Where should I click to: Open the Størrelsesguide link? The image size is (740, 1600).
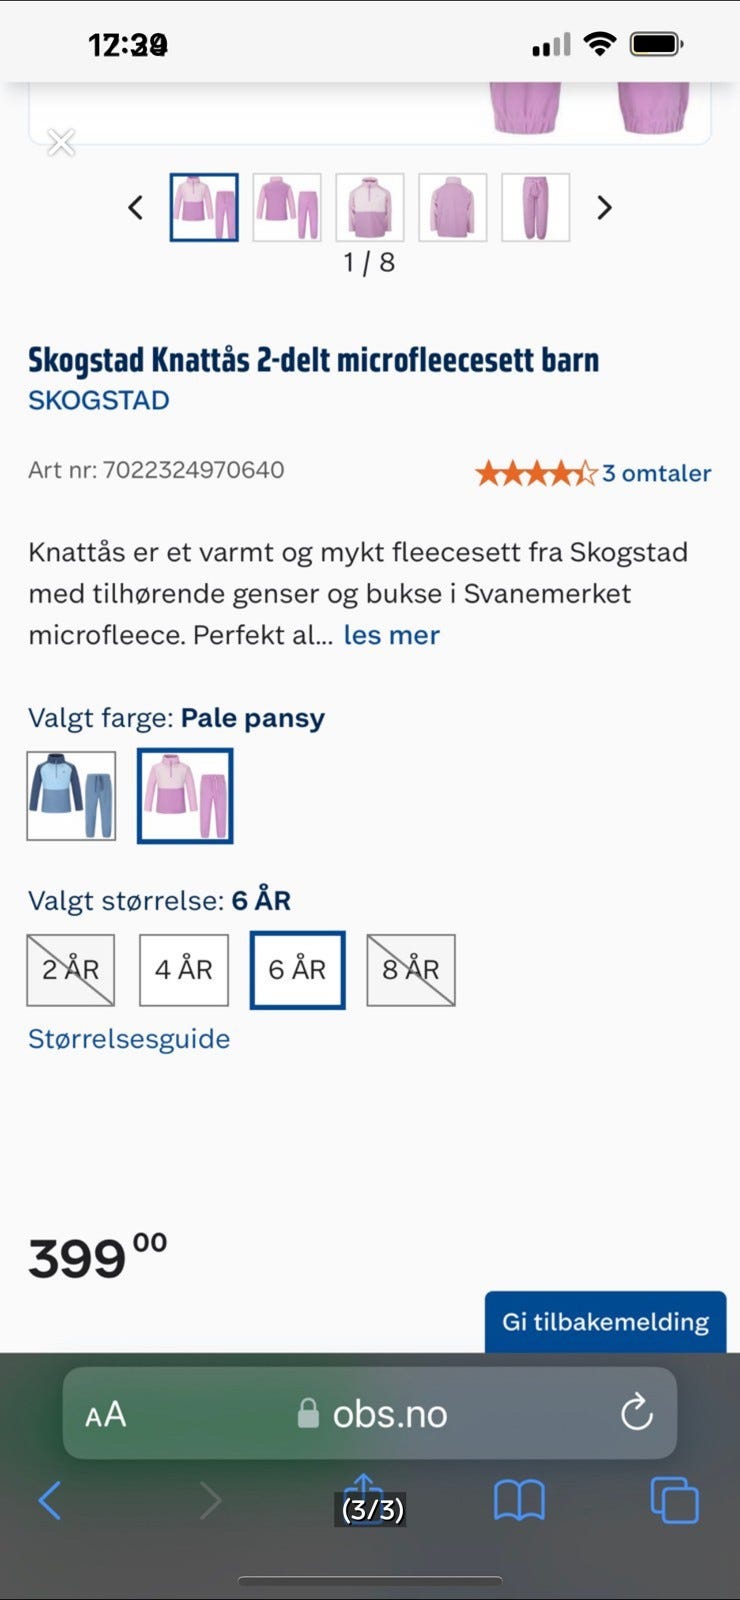(x=129, y=1039)
